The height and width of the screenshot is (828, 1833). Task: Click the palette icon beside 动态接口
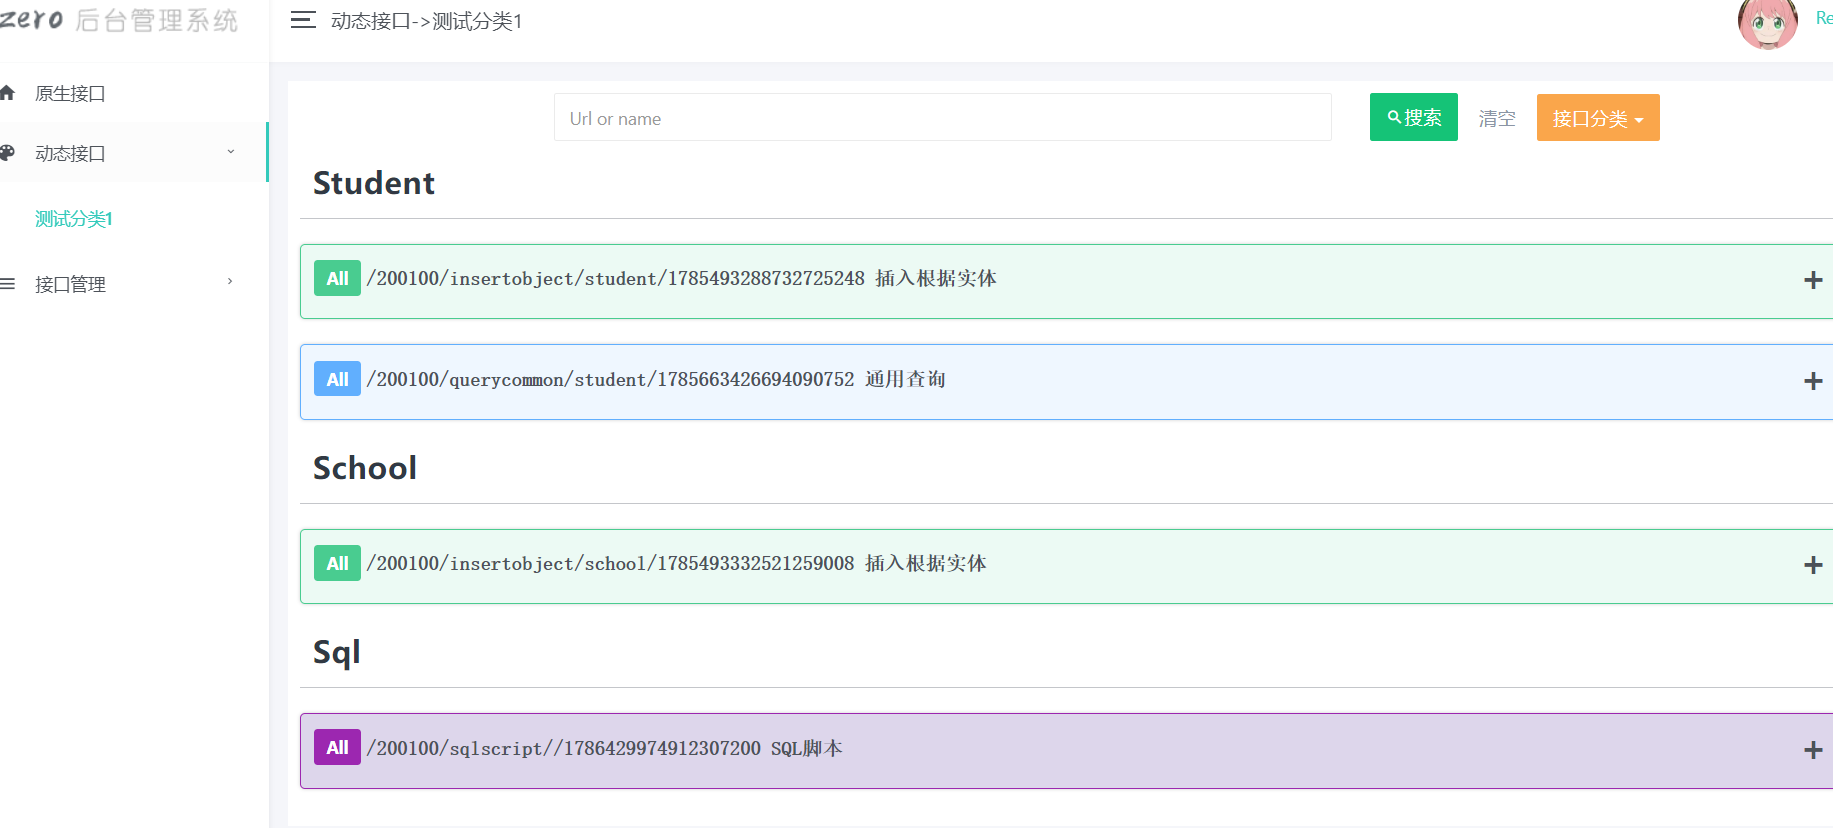[8, 153]
